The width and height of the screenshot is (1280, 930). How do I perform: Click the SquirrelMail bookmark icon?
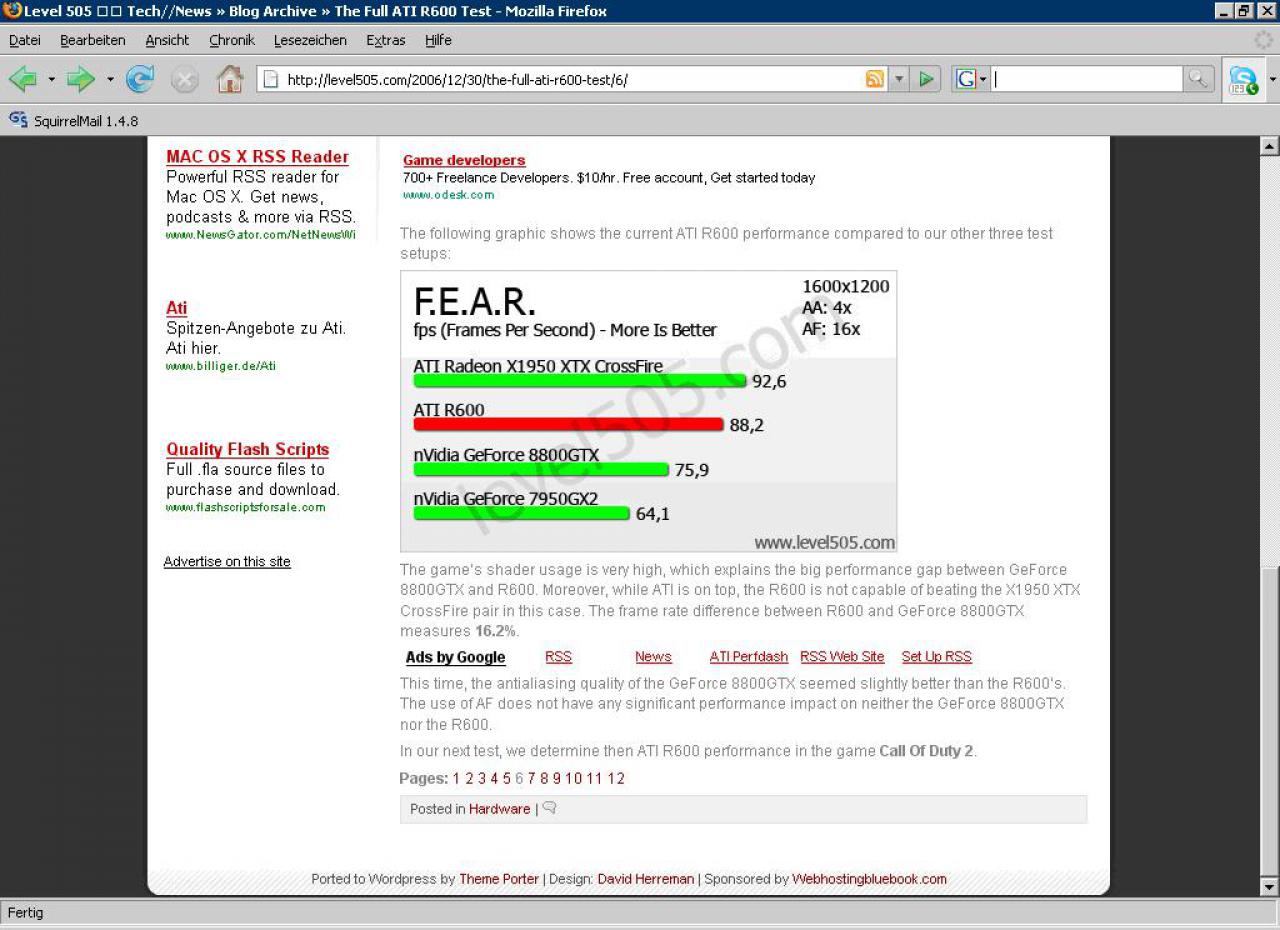point(18,120)
